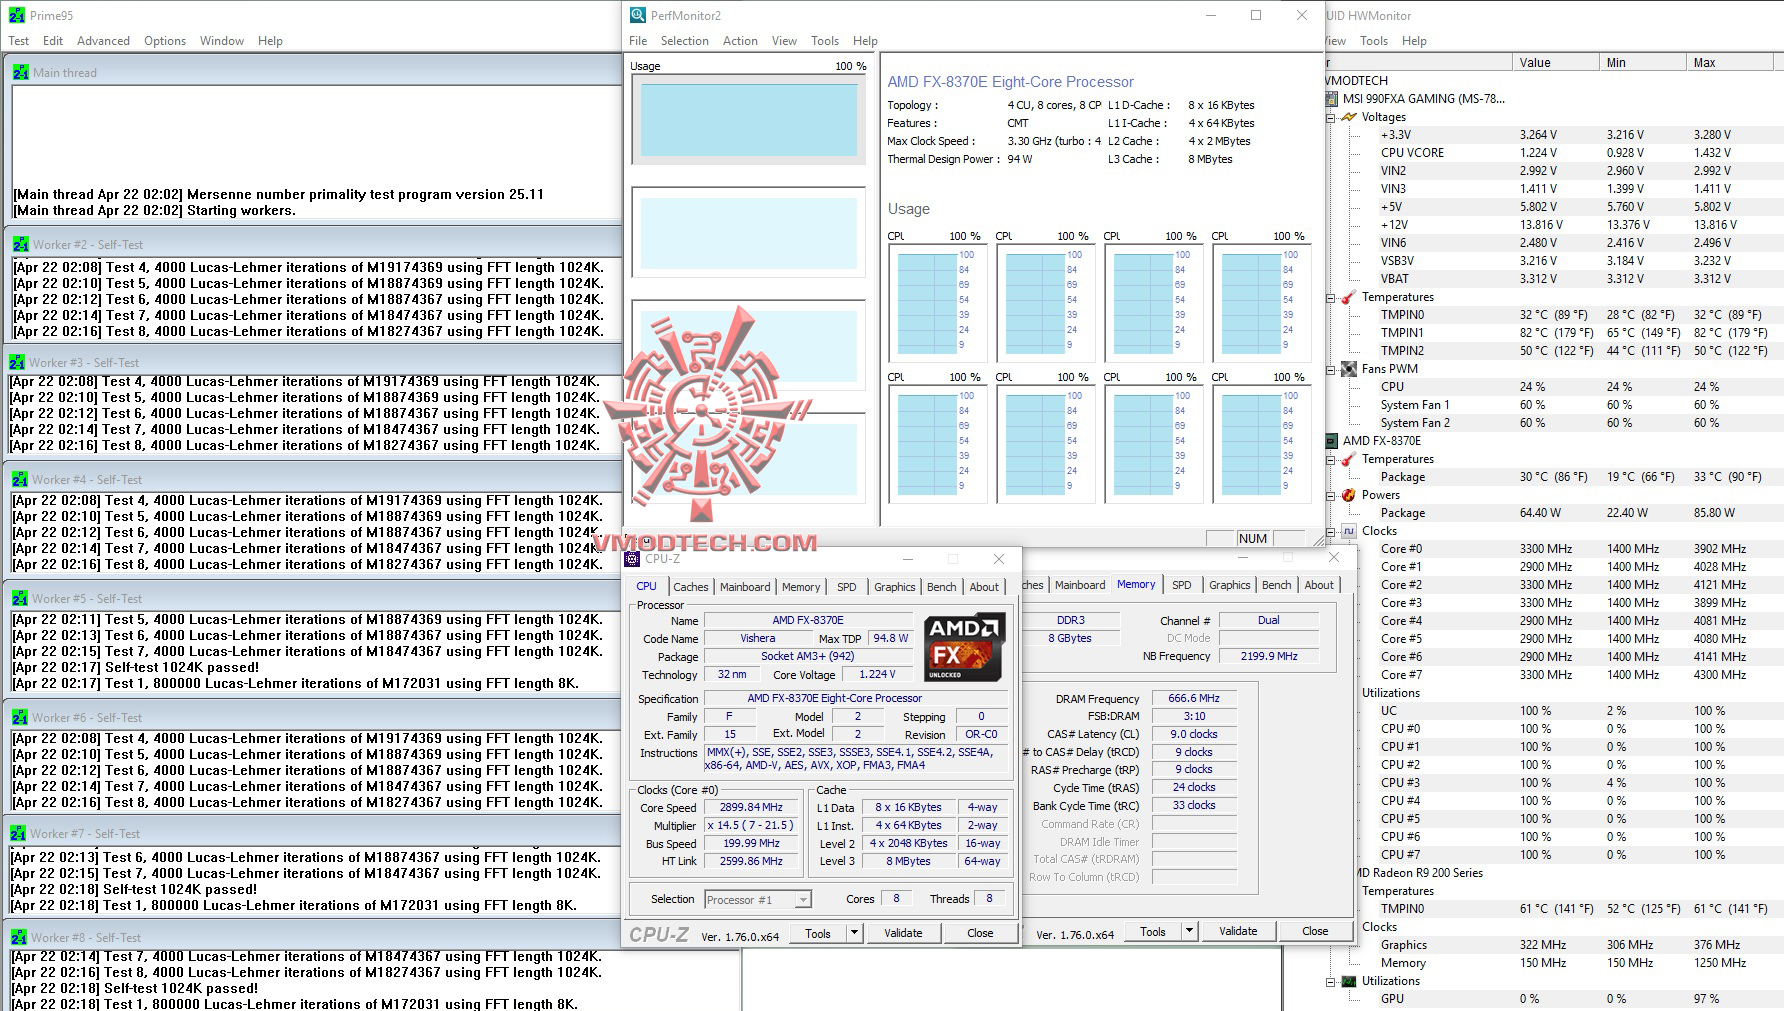Image resolution: width=1784 pixels, height=1011 pixels.
Task: Click the PerfMonitor2 magnifier icon in its title bar
Action: click(x=638, y=15)
